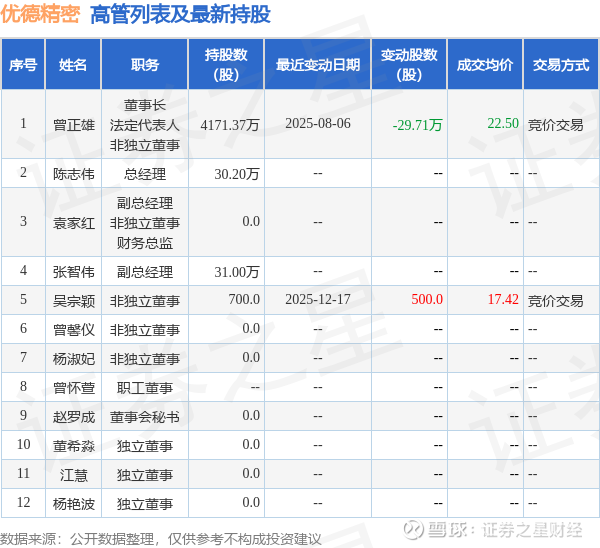Image resolution: width=600 pixels, height=548 pixels.
Task: Click 董事长 in 曾正雄's position cell
Action: click(x=145, y=105)
